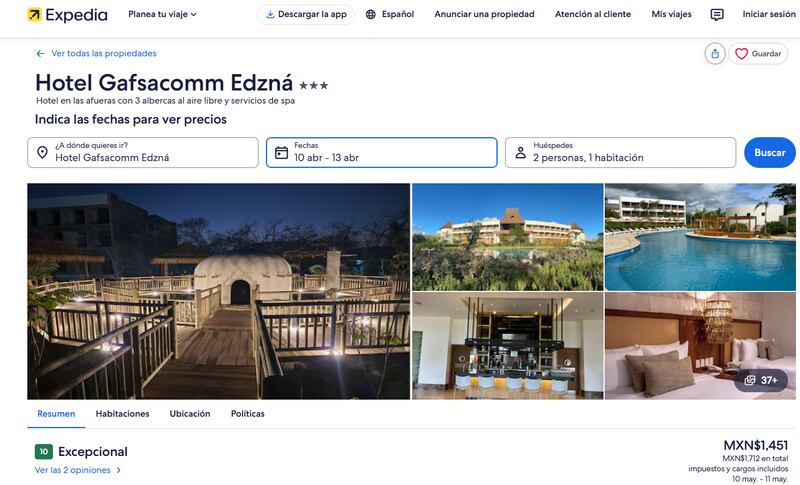Open the swimming pool photo thumbnail
The width and height of the screenshot is (800, 485).
coord(700,237)
